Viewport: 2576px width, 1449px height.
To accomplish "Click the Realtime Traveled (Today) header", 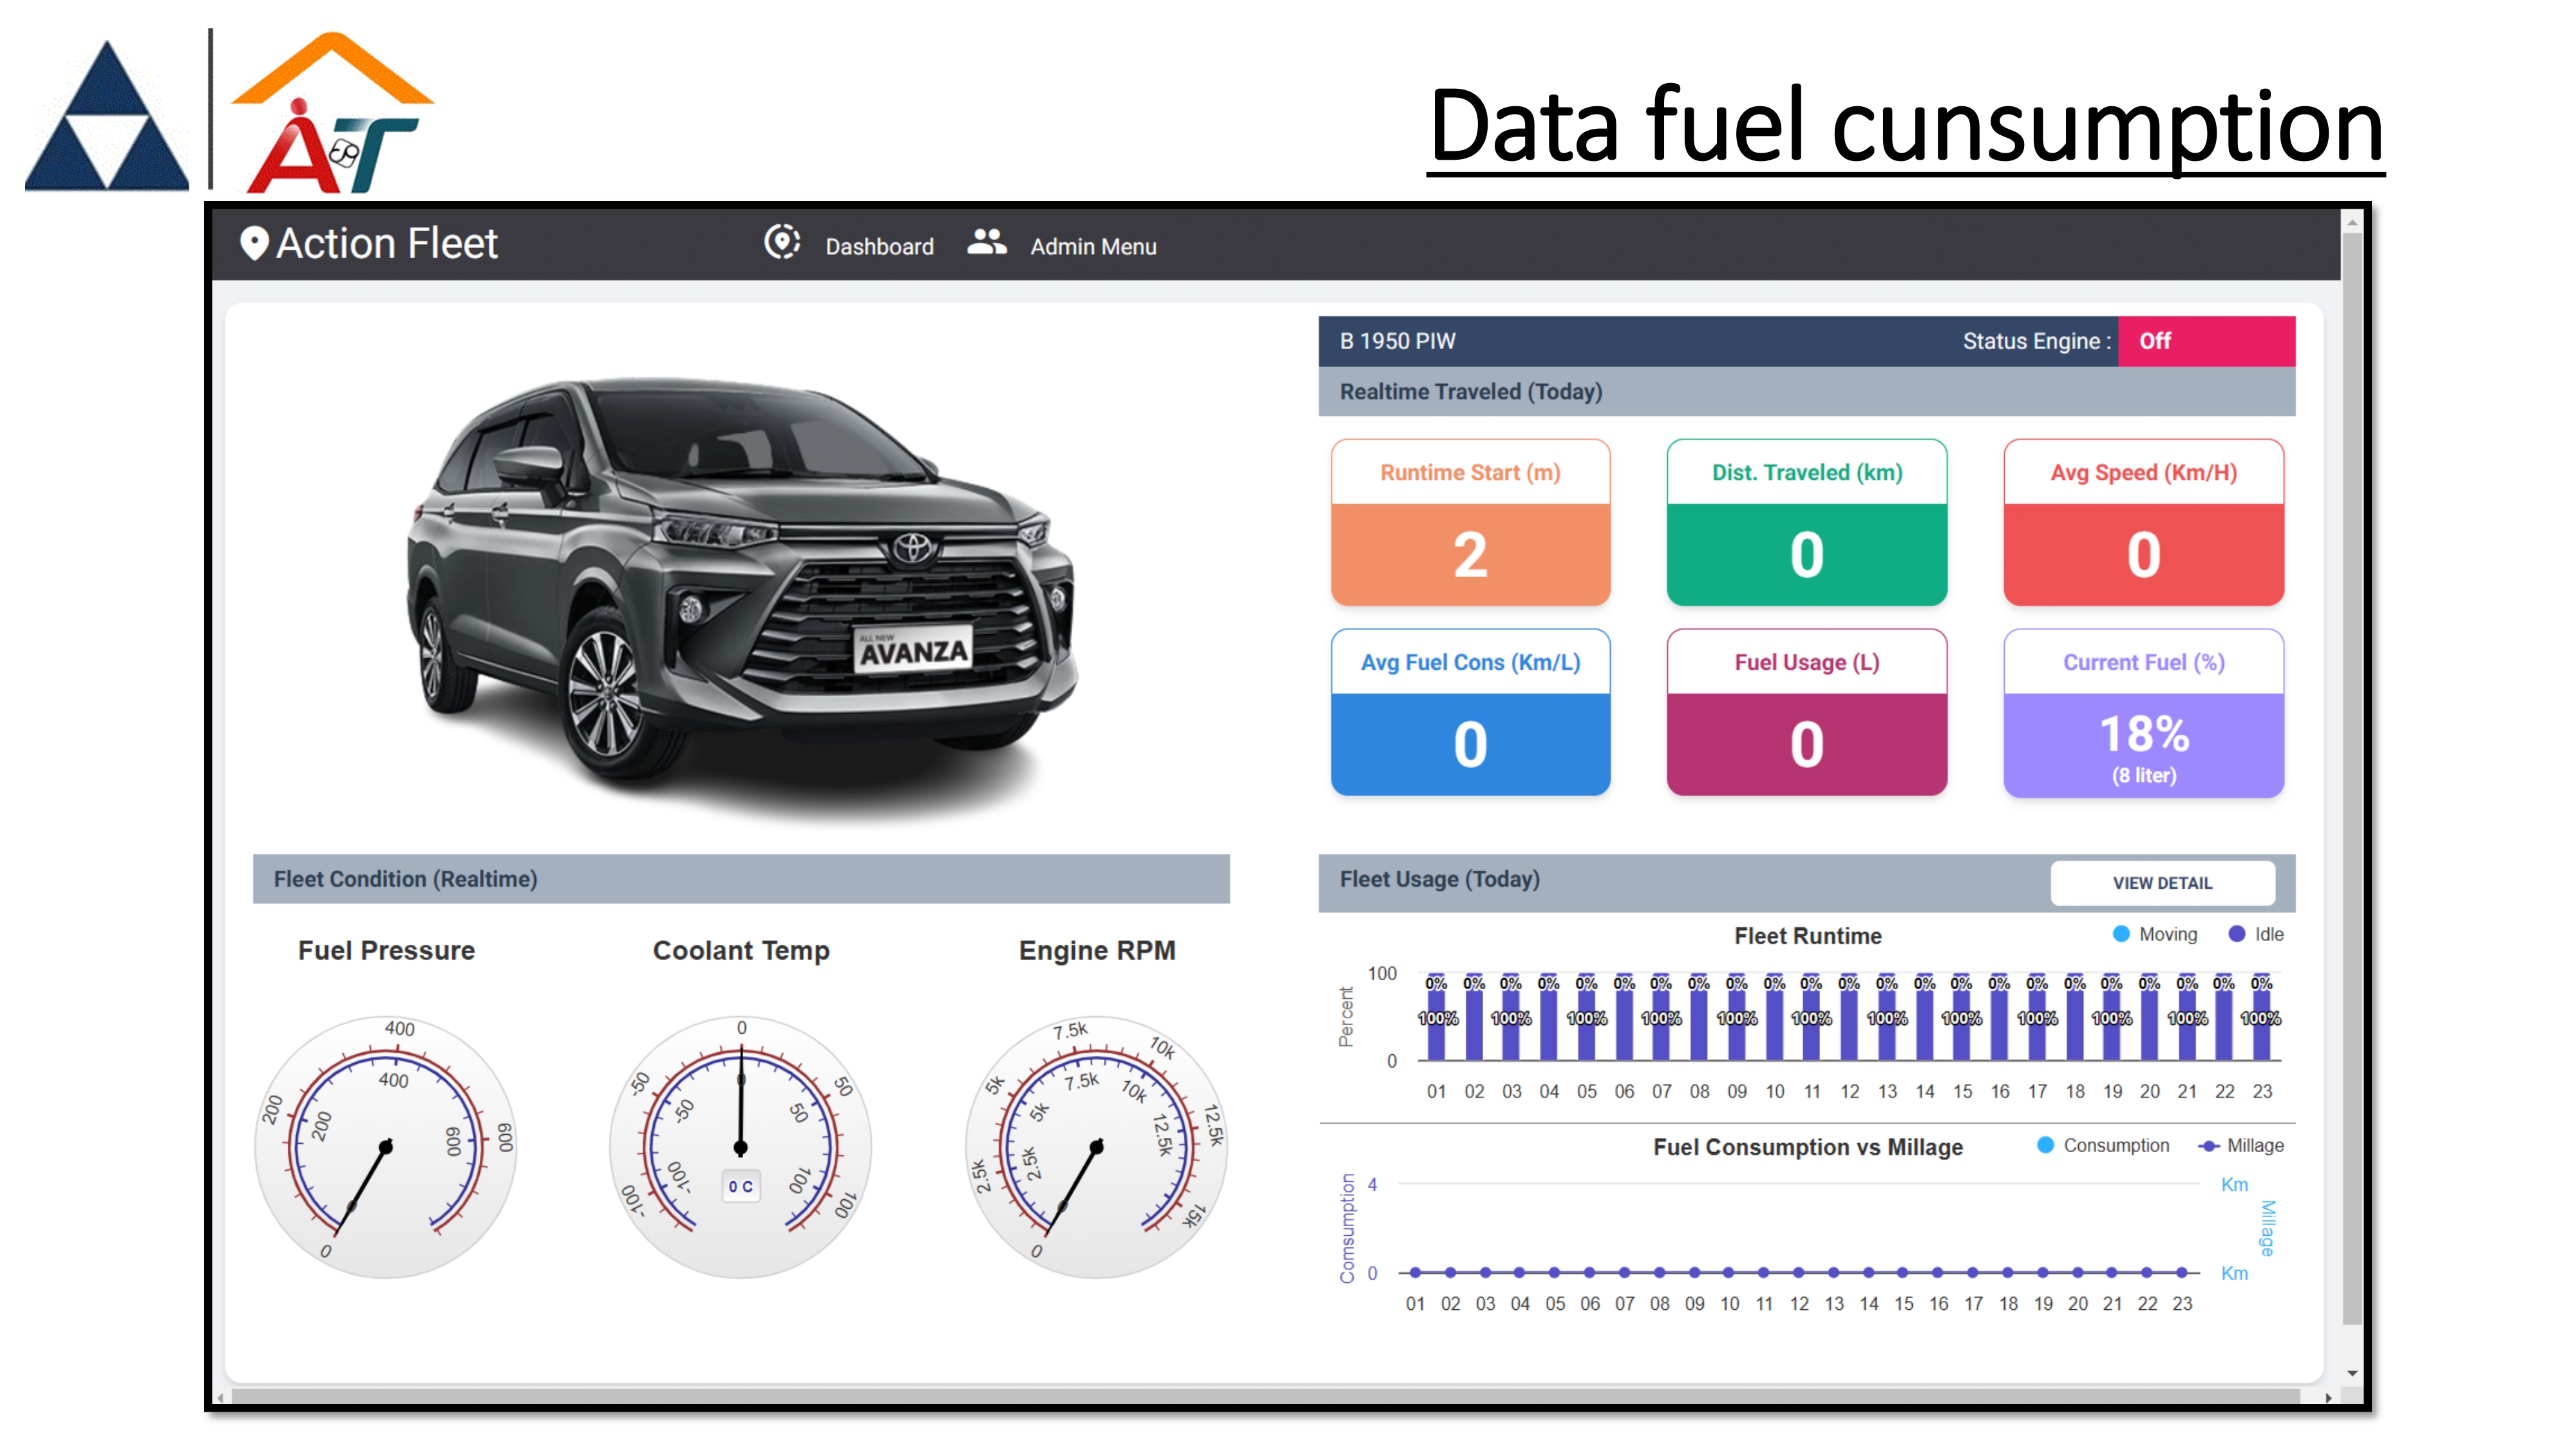I will (1806, 391).
